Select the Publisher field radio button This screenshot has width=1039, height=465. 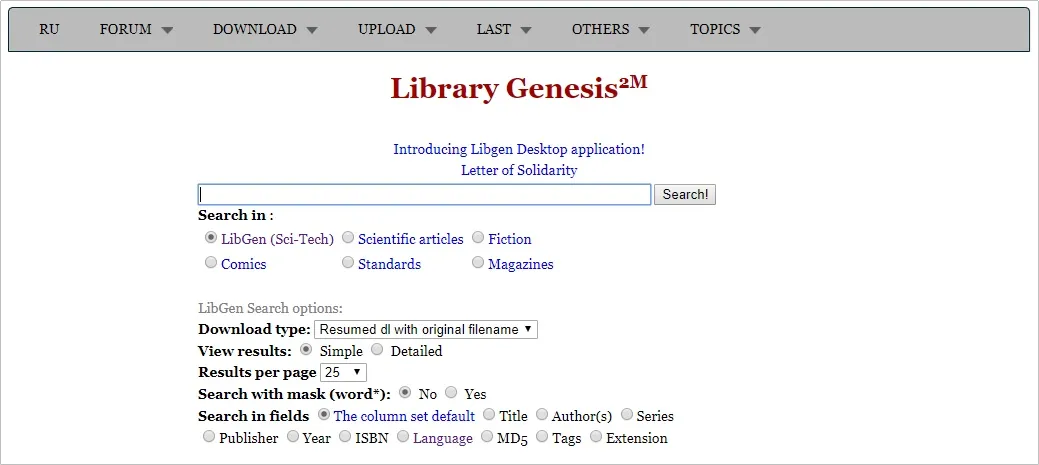pyautogui.click(x=209, y=436)
